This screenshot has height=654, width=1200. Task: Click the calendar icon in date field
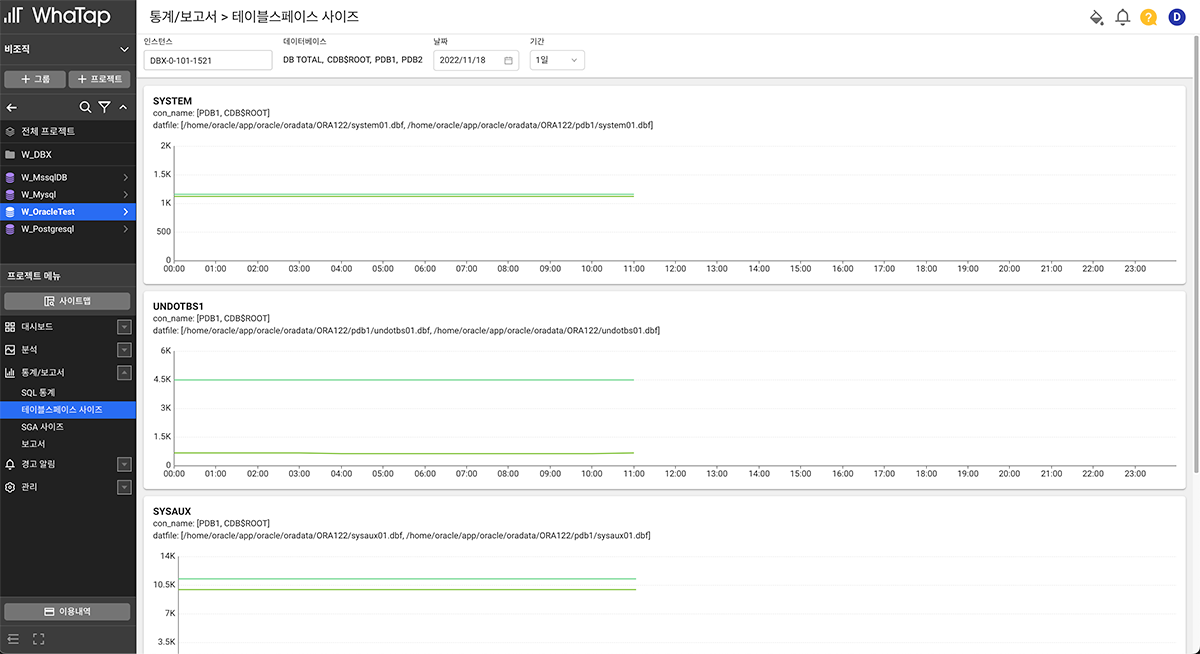508,60
